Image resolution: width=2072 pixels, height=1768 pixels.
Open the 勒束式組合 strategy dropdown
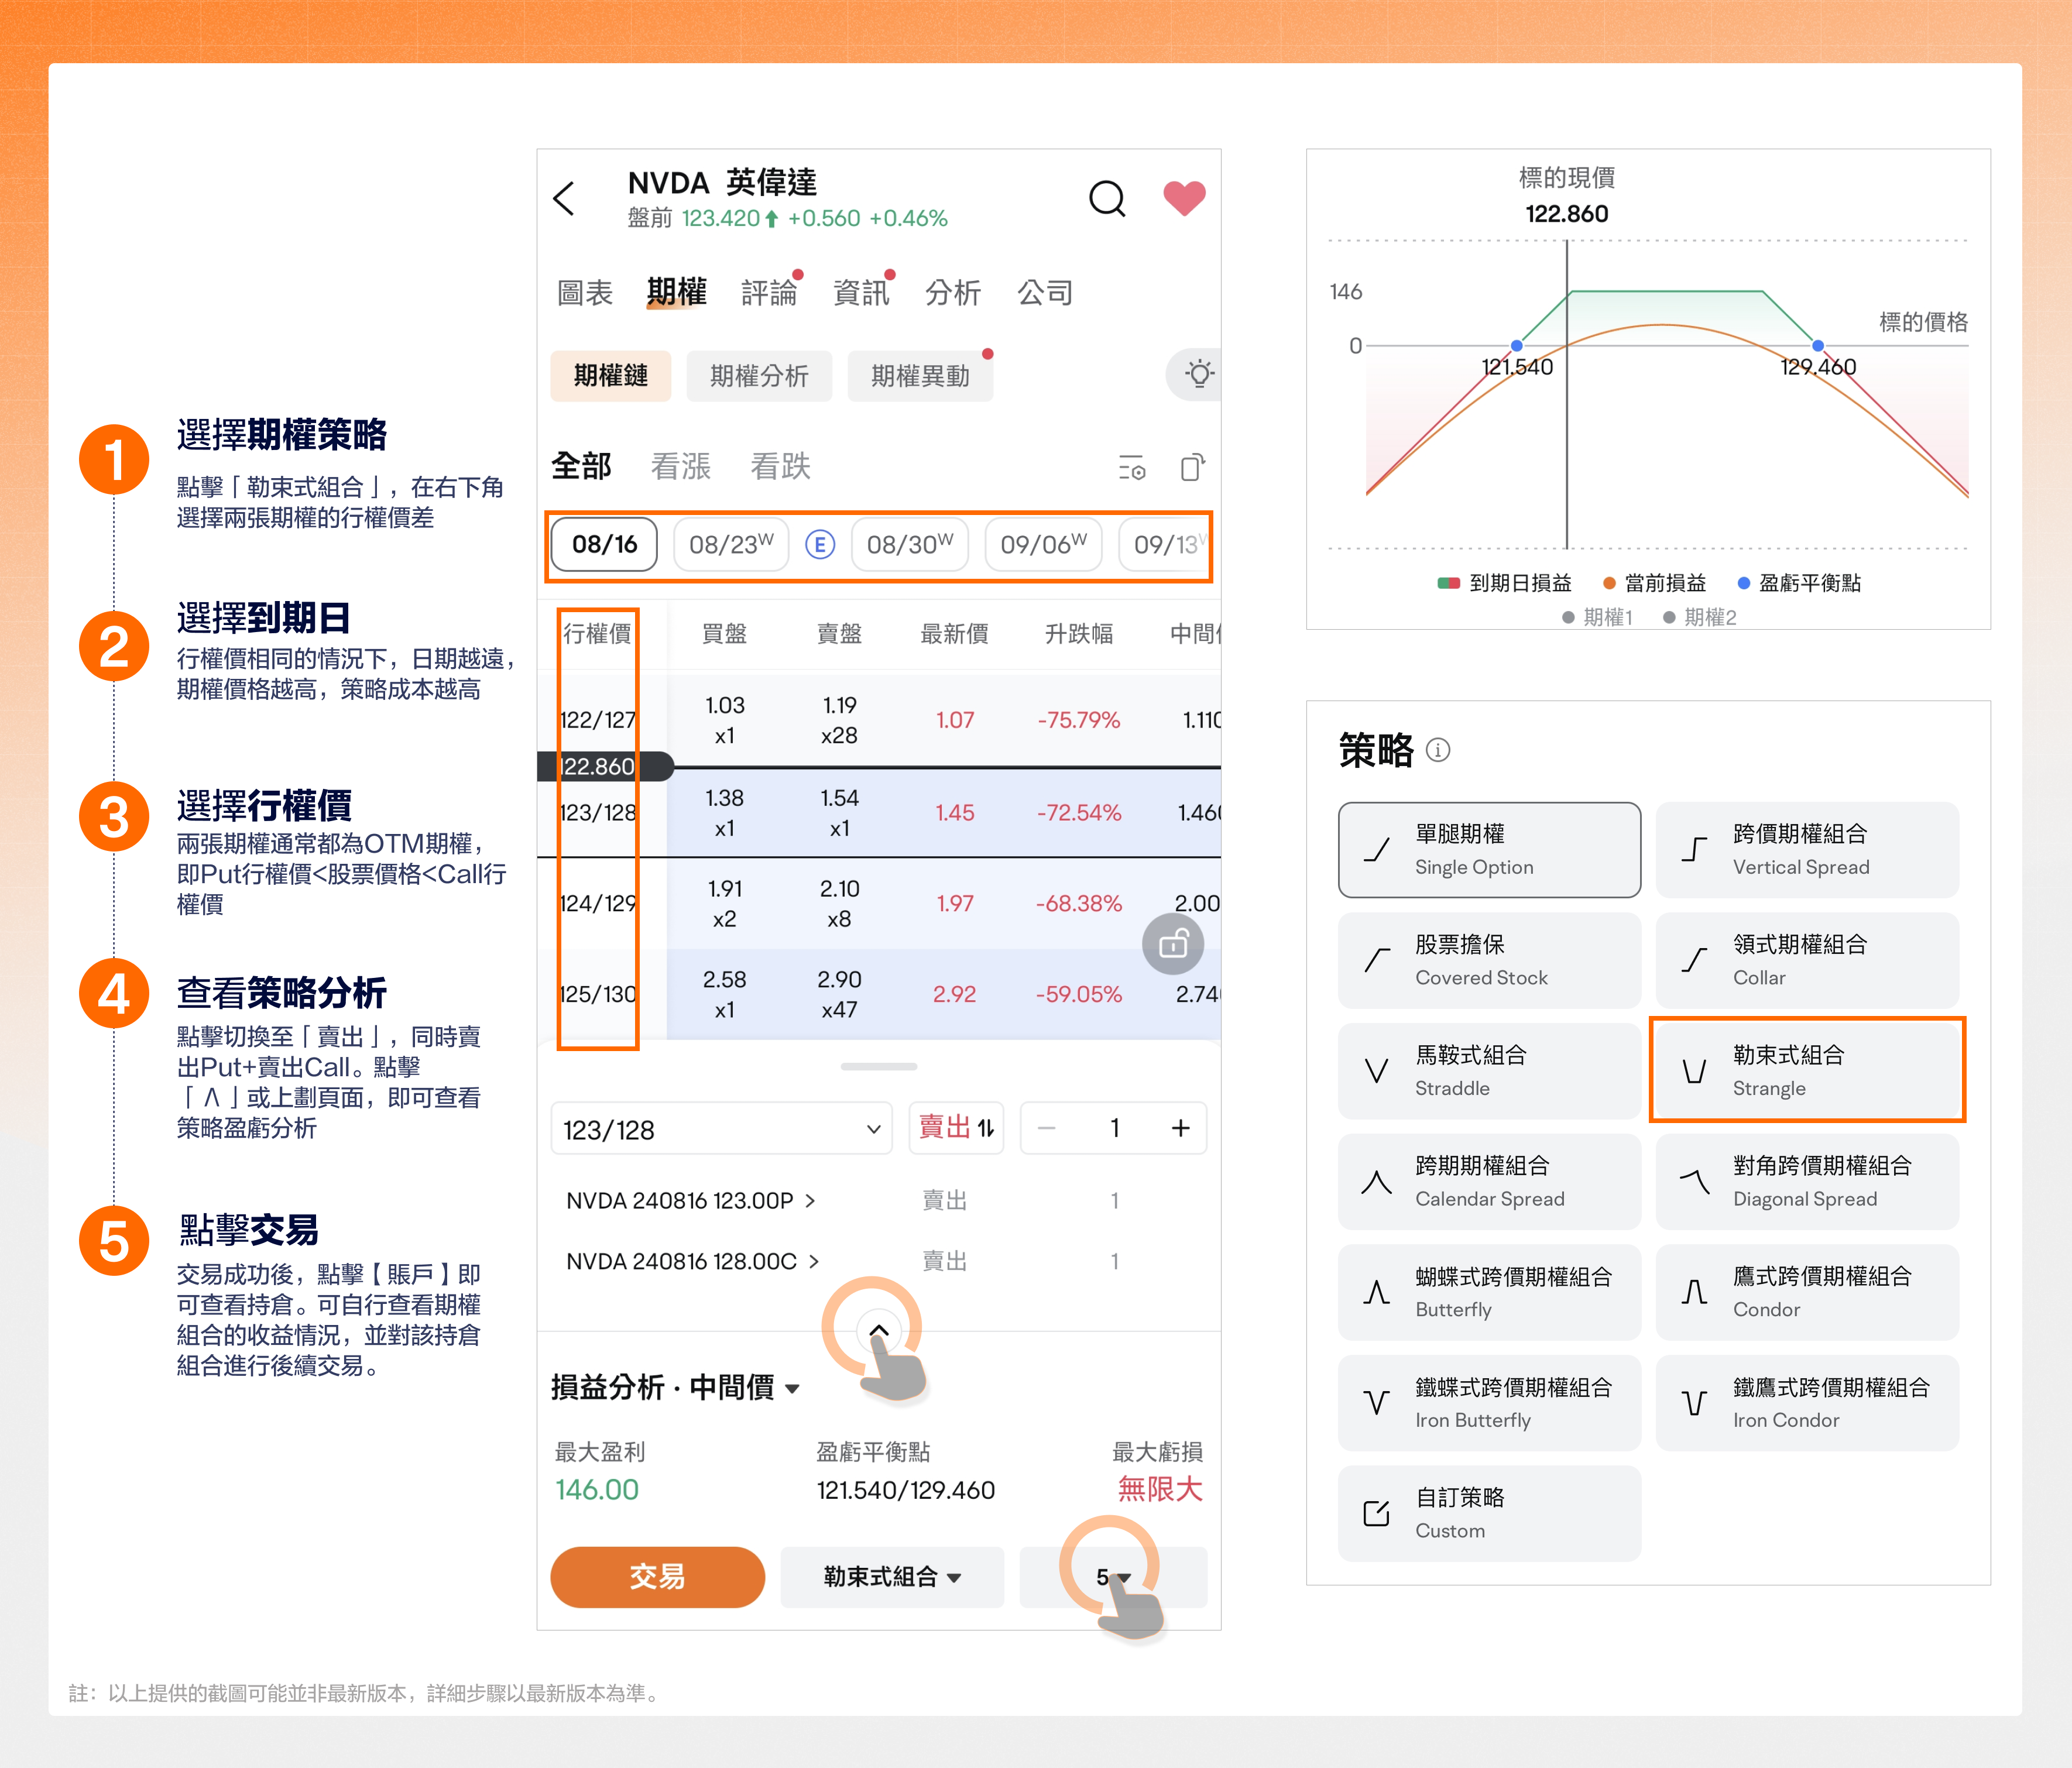pos(891,1577)
